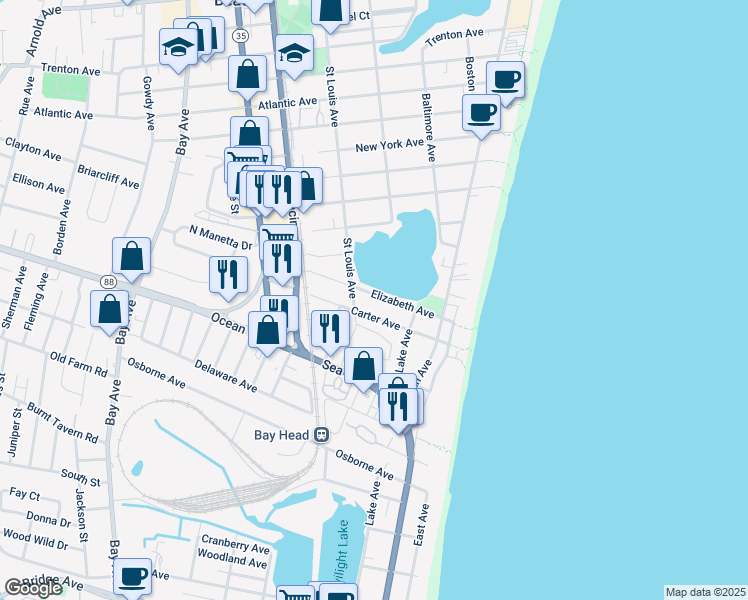Viewport: 748px width, 600px height.
Task: Open the cafe marker at bottom near Bridge Ave
Action: 132,578
